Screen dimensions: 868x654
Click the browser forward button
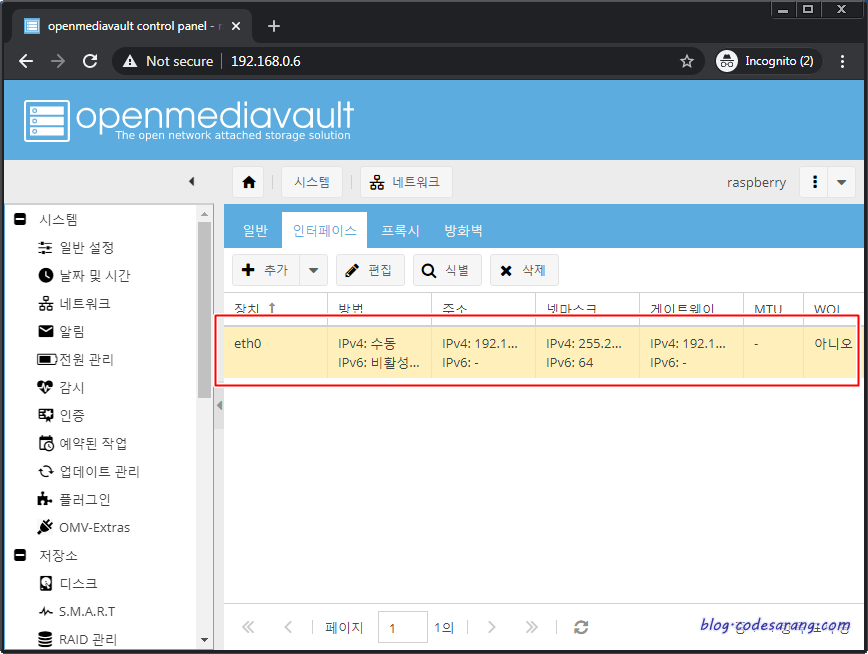[58, 61]
